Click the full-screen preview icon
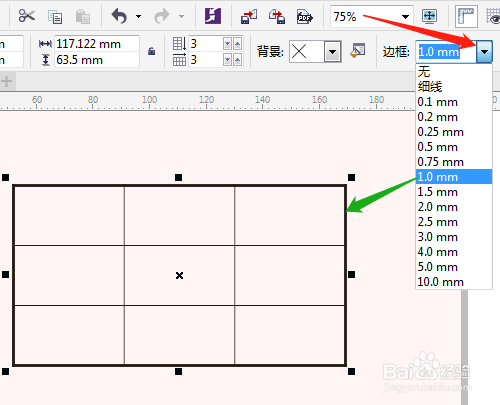This screenshot has height=405, width=500. 429,16
